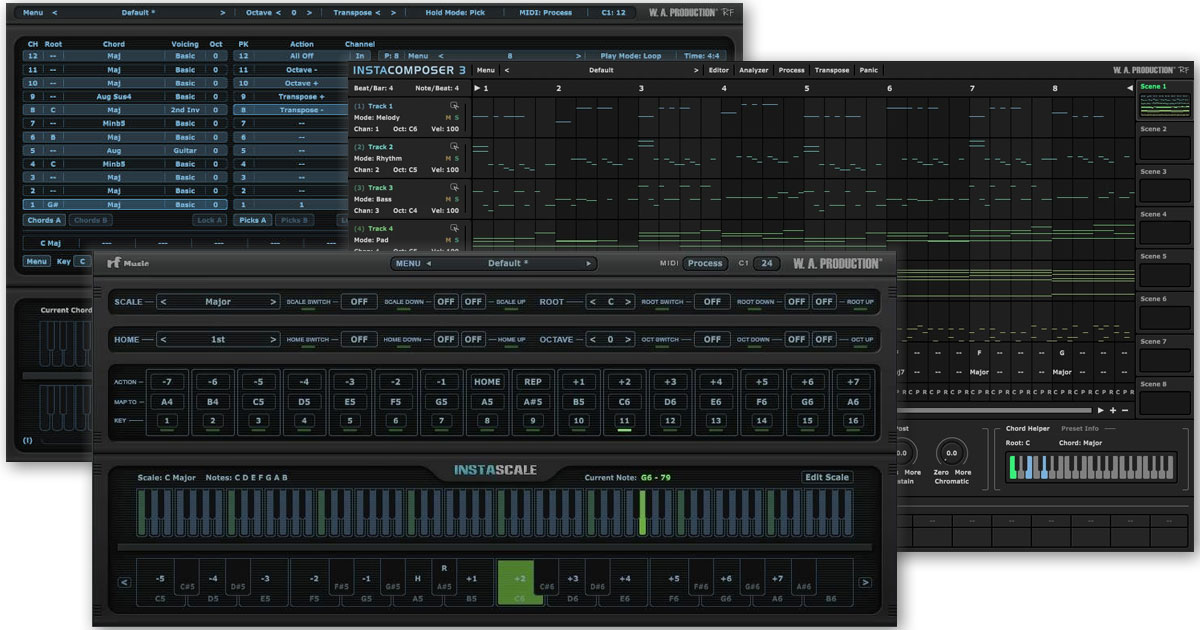Toggle the Home Switch OFF button

coord(359,339)
